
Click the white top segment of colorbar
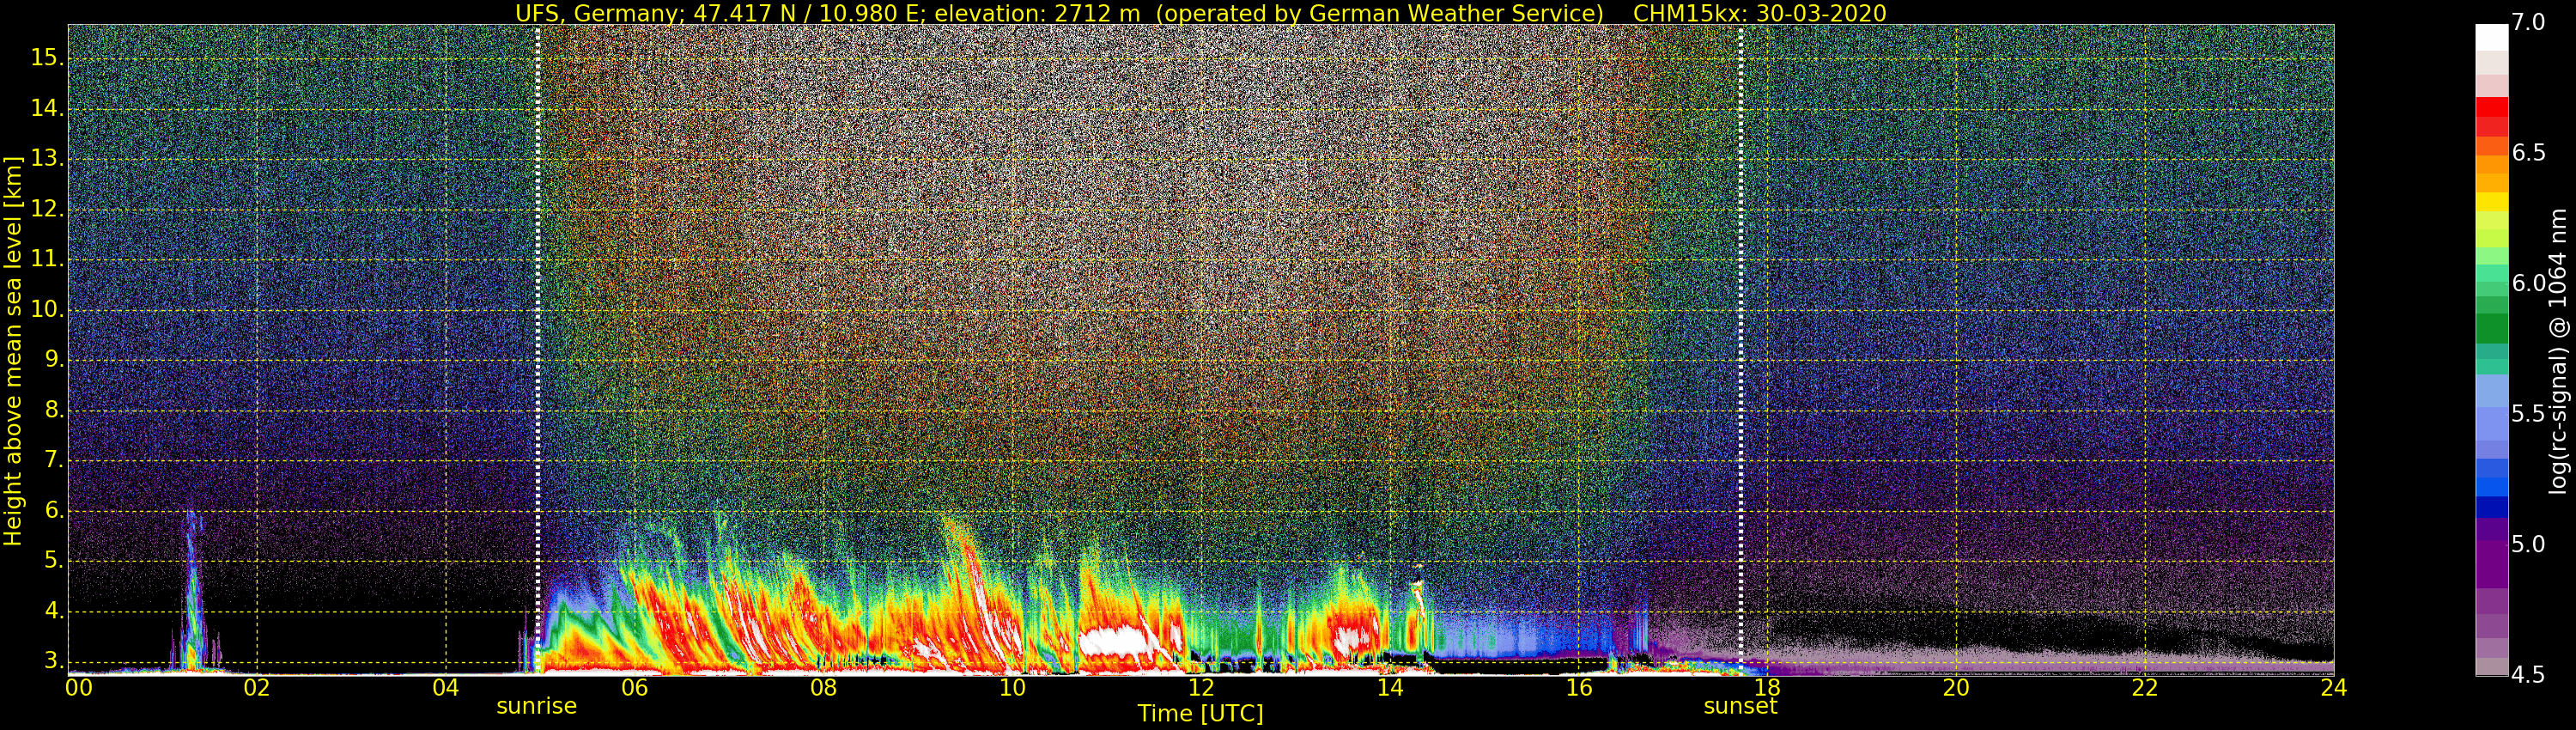point(2491,37)
